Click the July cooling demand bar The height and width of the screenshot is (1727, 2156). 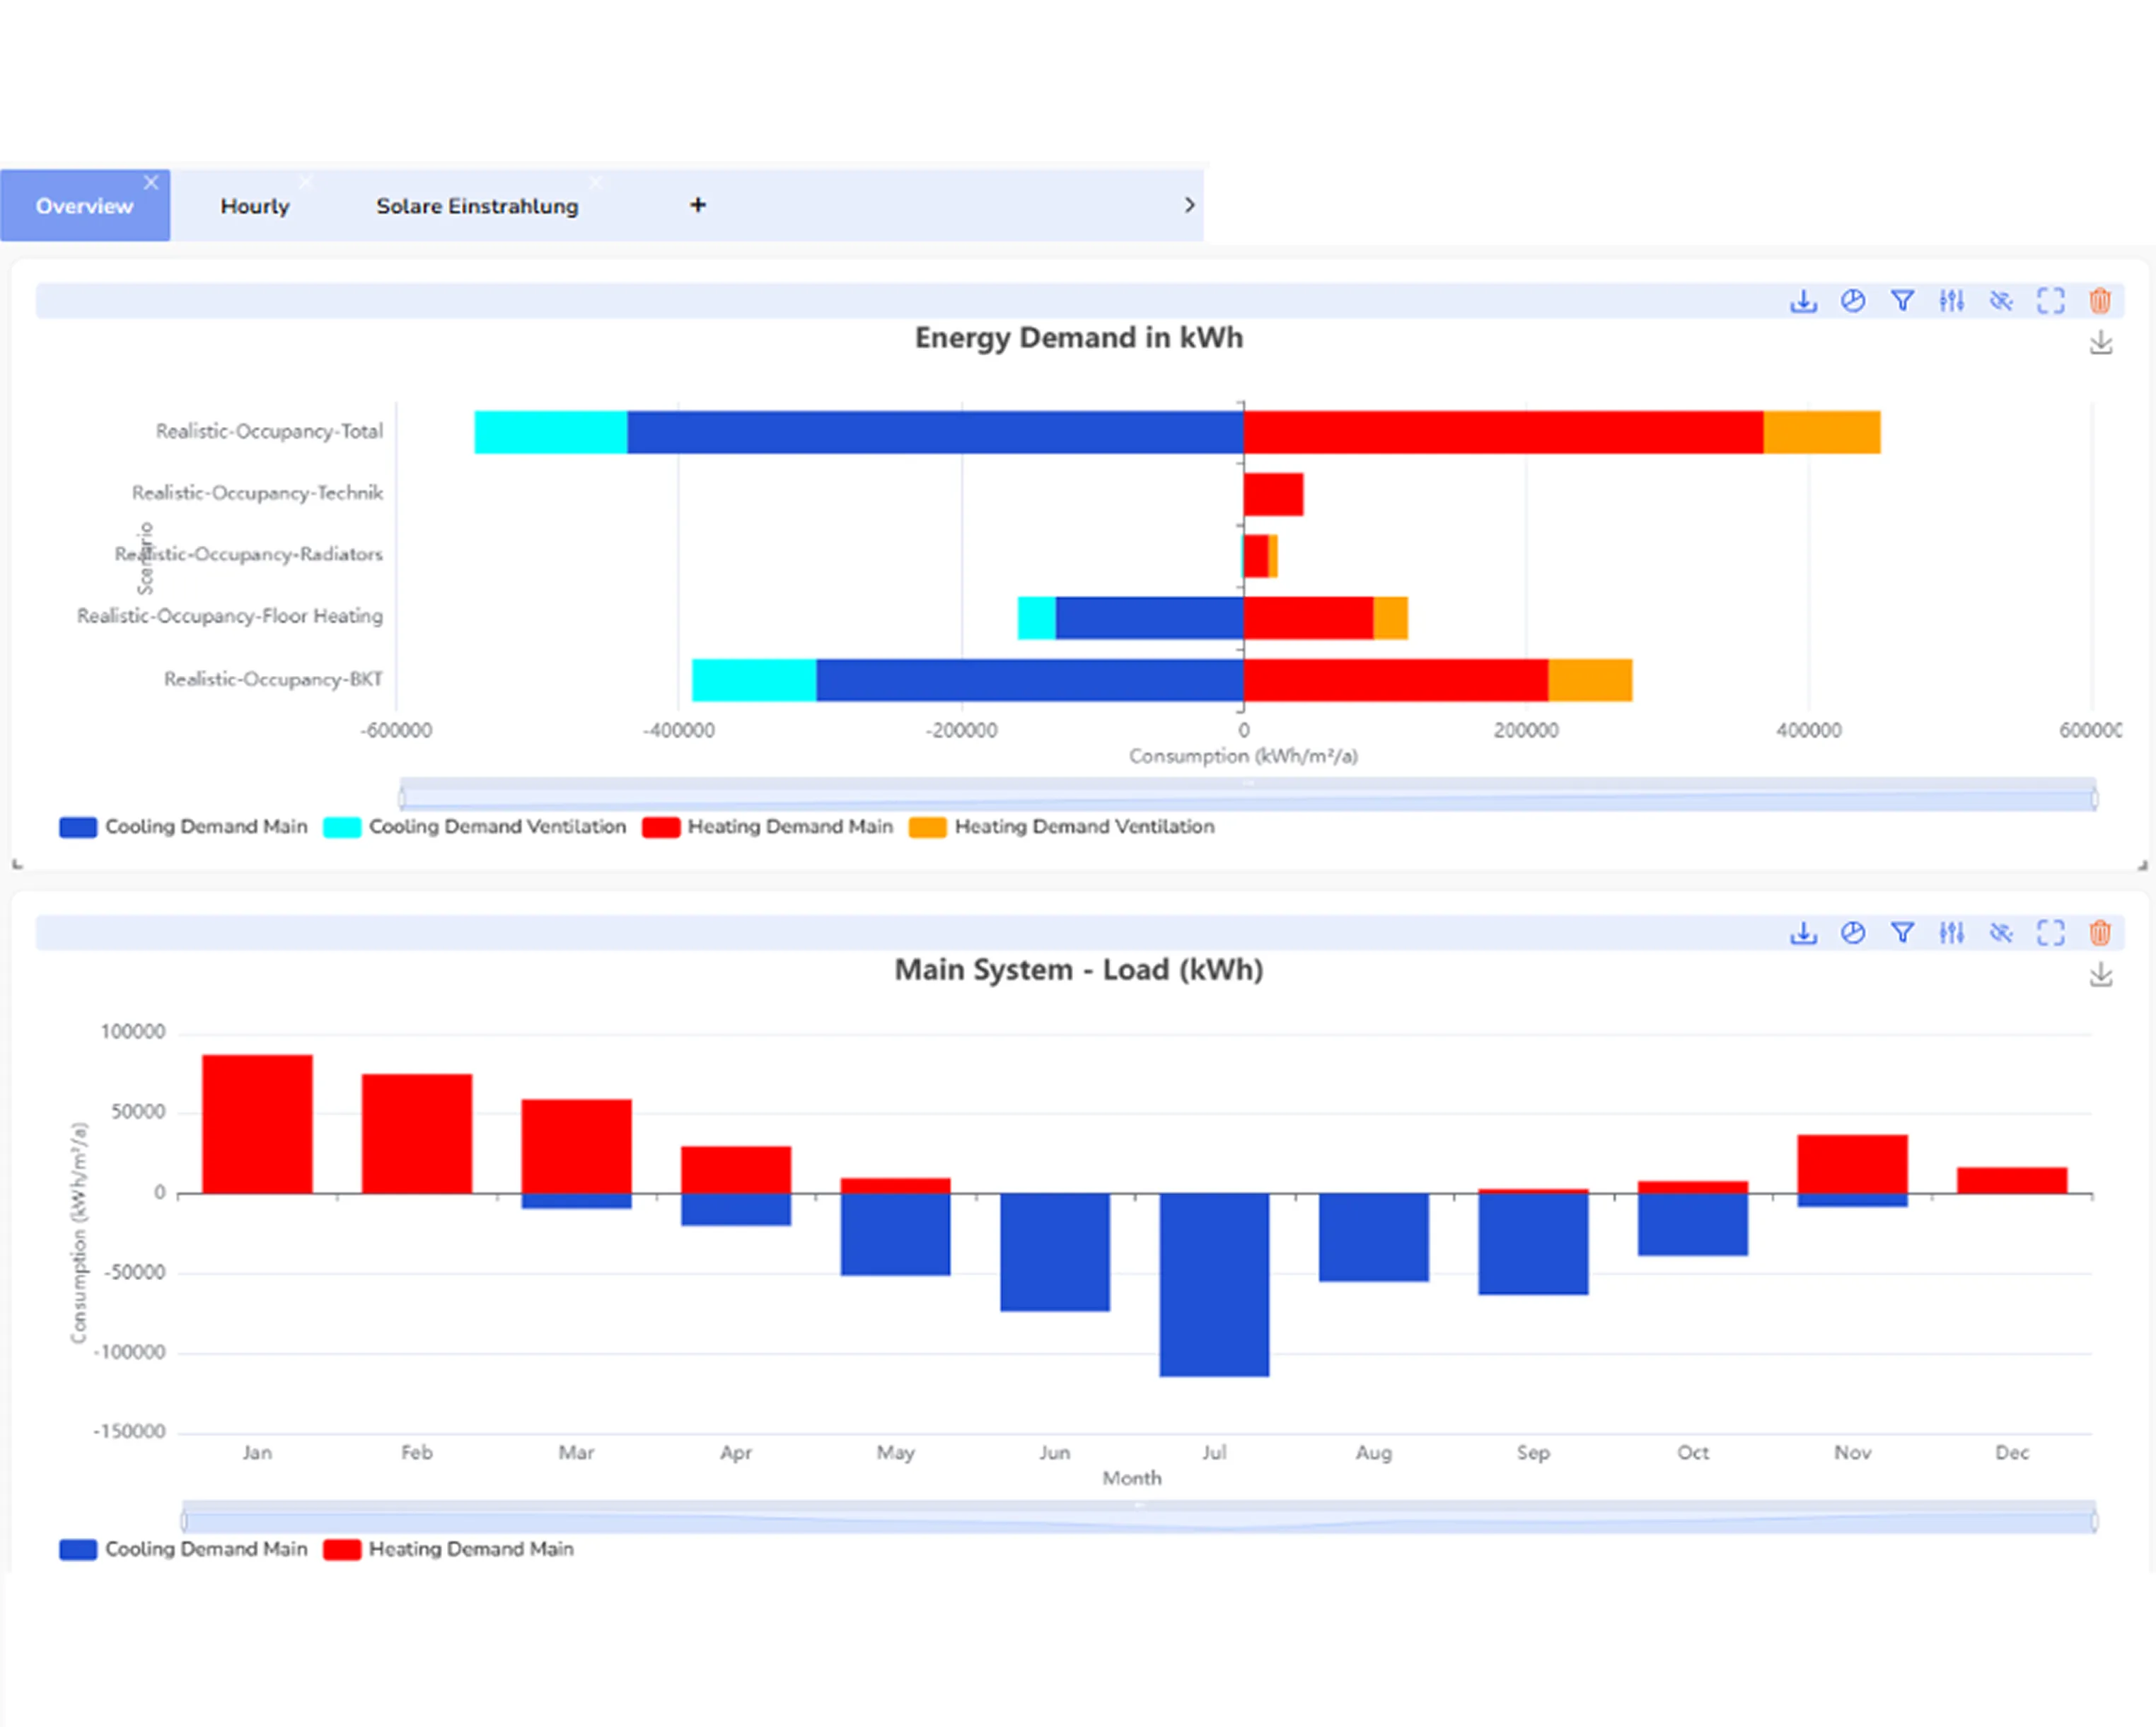point(1214,1284)
